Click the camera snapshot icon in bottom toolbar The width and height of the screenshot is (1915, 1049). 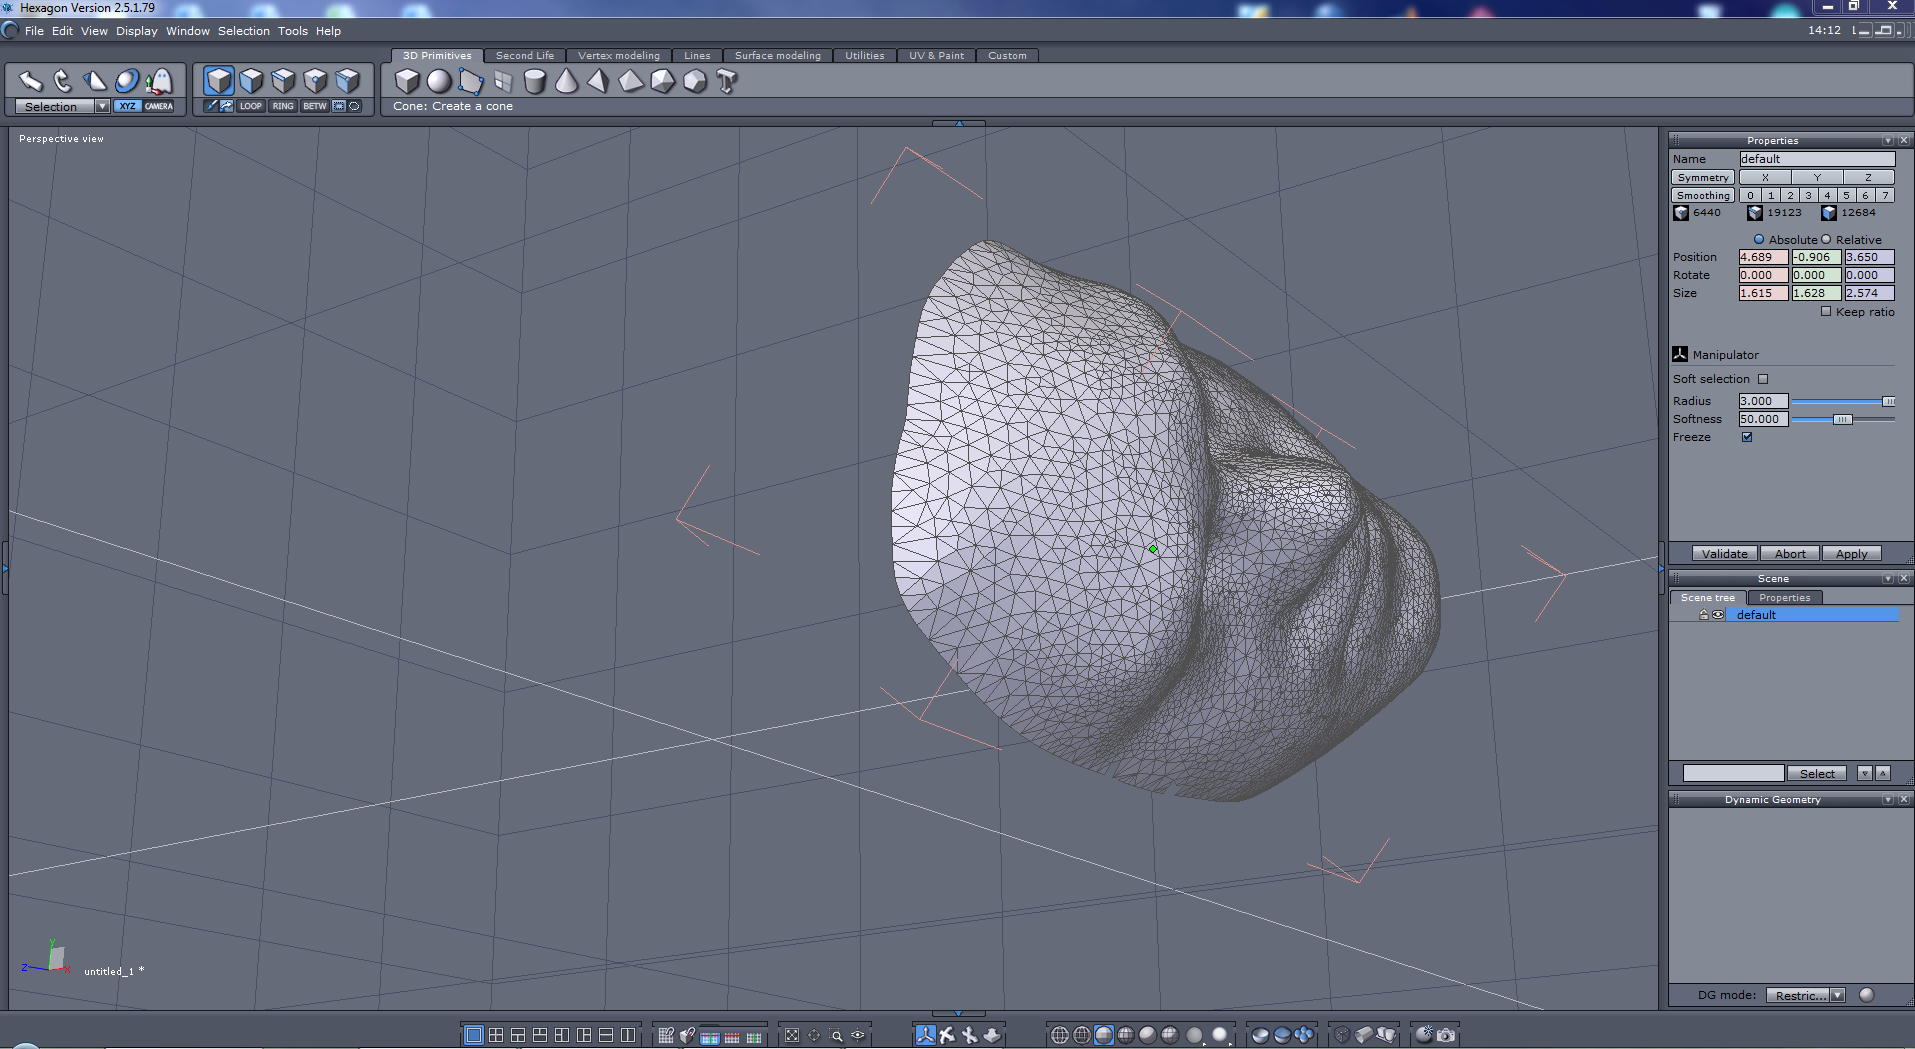[1446, 1035]
